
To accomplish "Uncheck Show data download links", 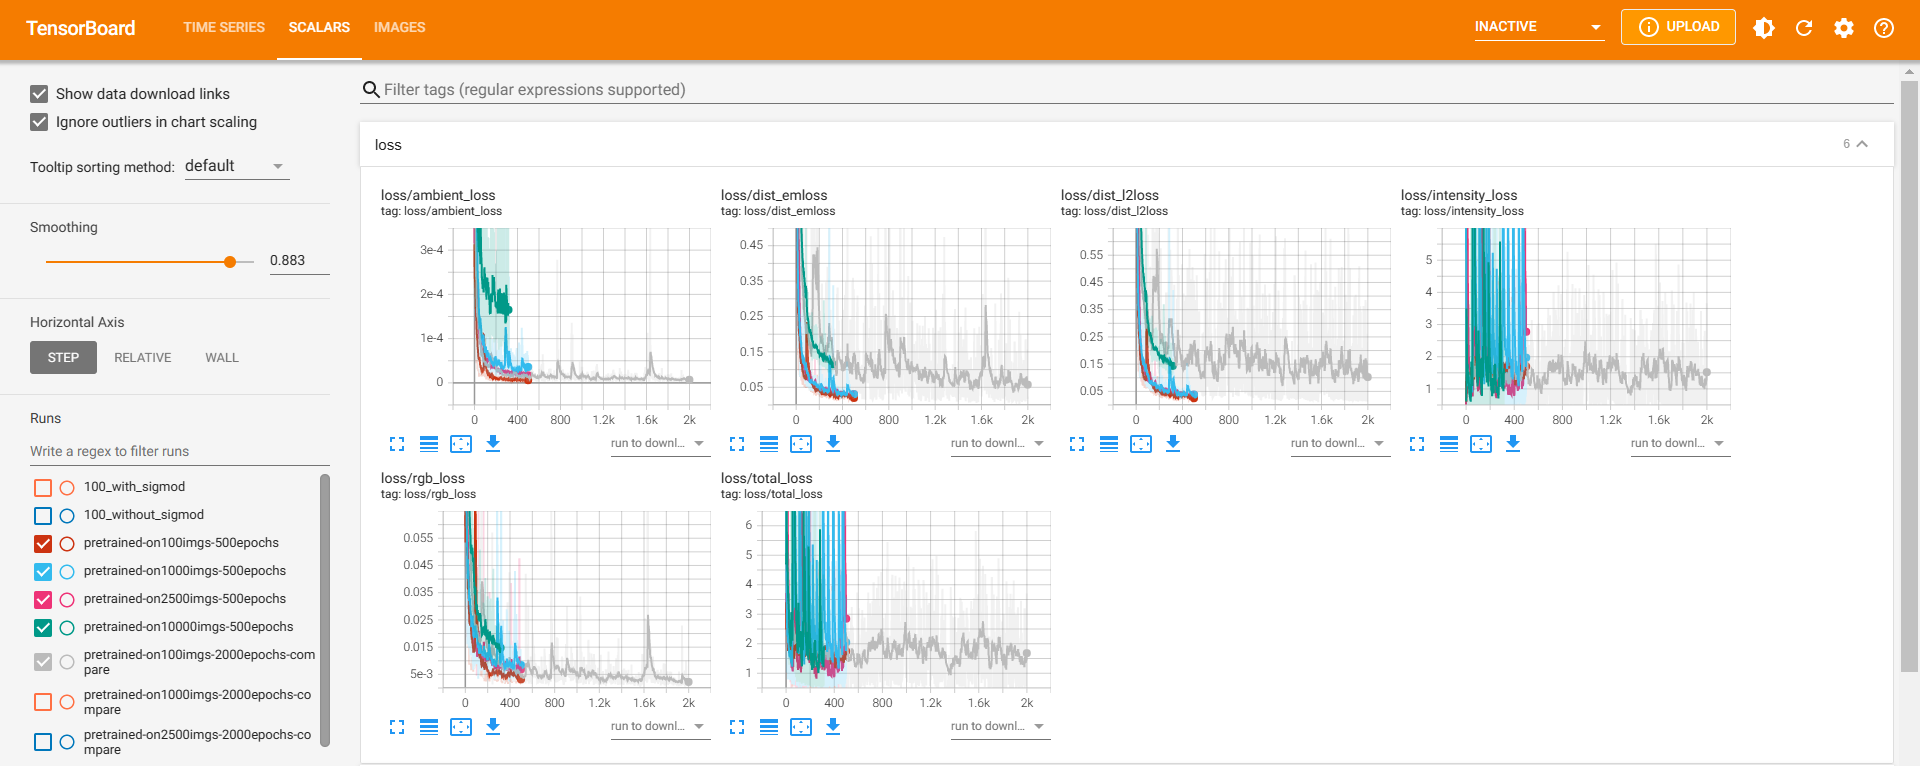I will click(39, 94).
